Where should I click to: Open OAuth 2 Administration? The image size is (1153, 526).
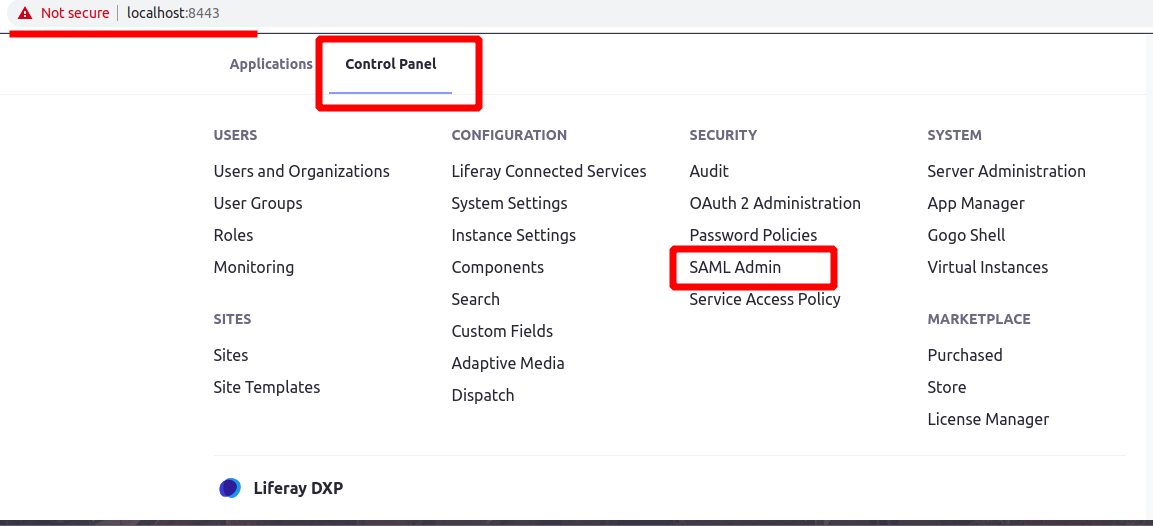tap(775, 203)
